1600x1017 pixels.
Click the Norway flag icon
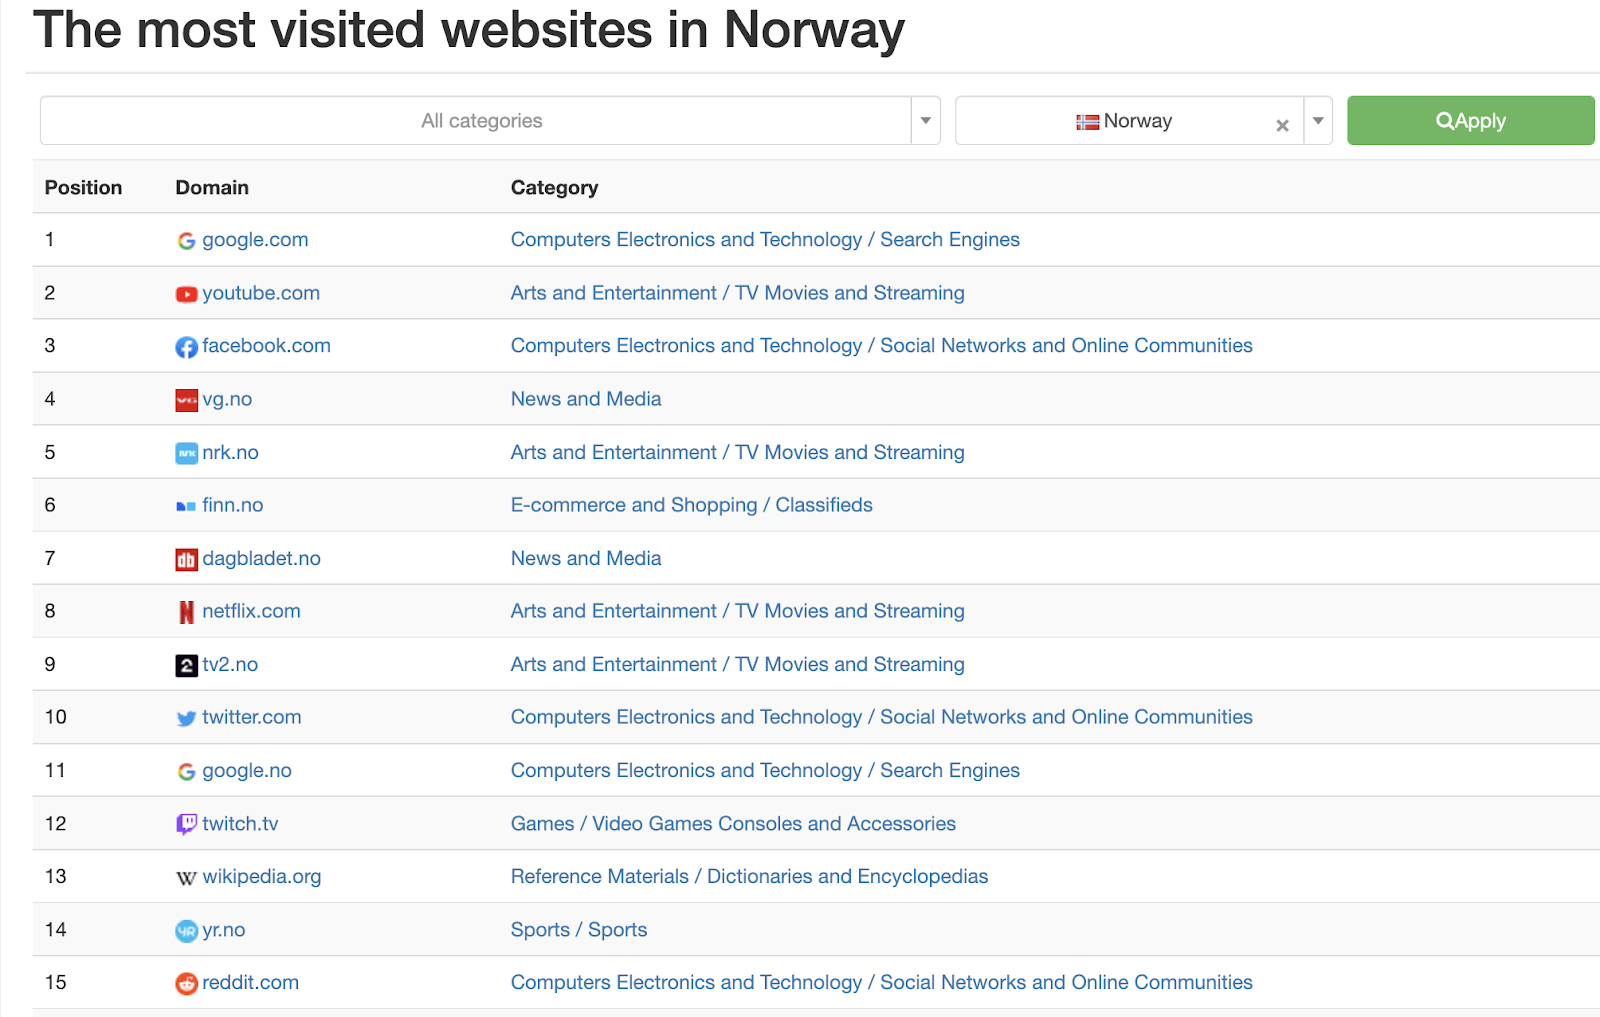(x=1087, y=122)
